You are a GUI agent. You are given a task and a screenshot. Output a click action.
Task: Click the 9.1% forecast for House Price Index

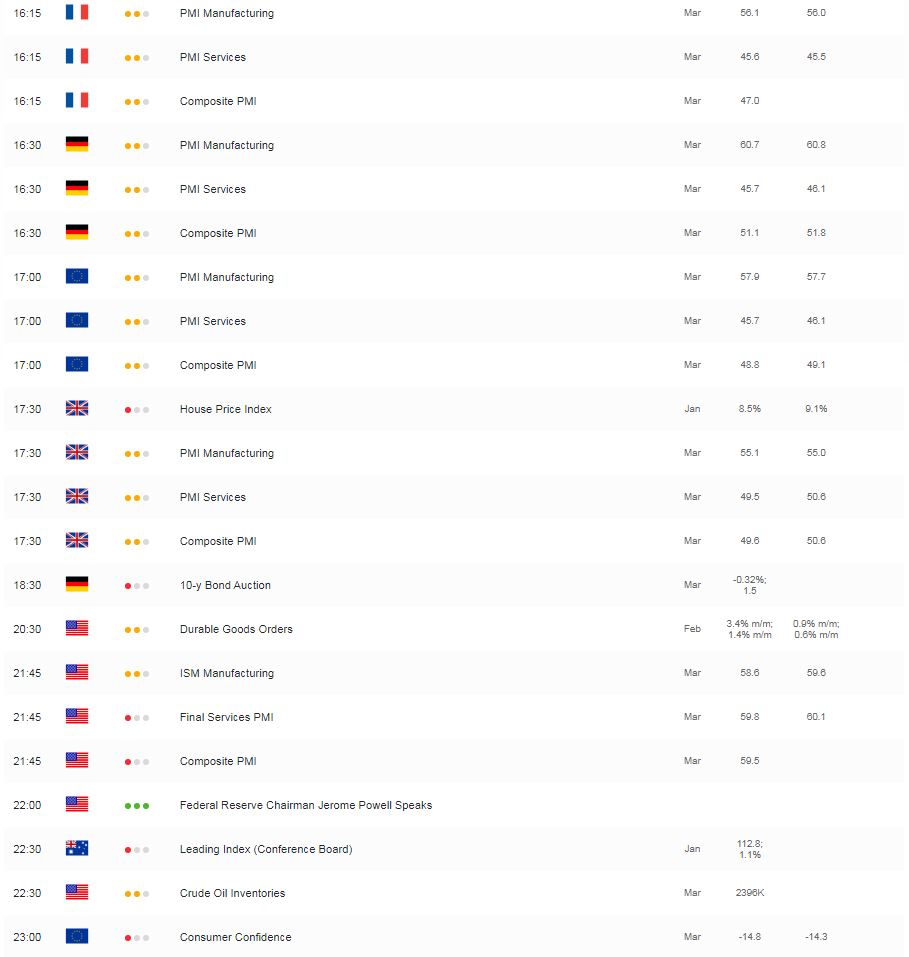click(x=816, y=408)
